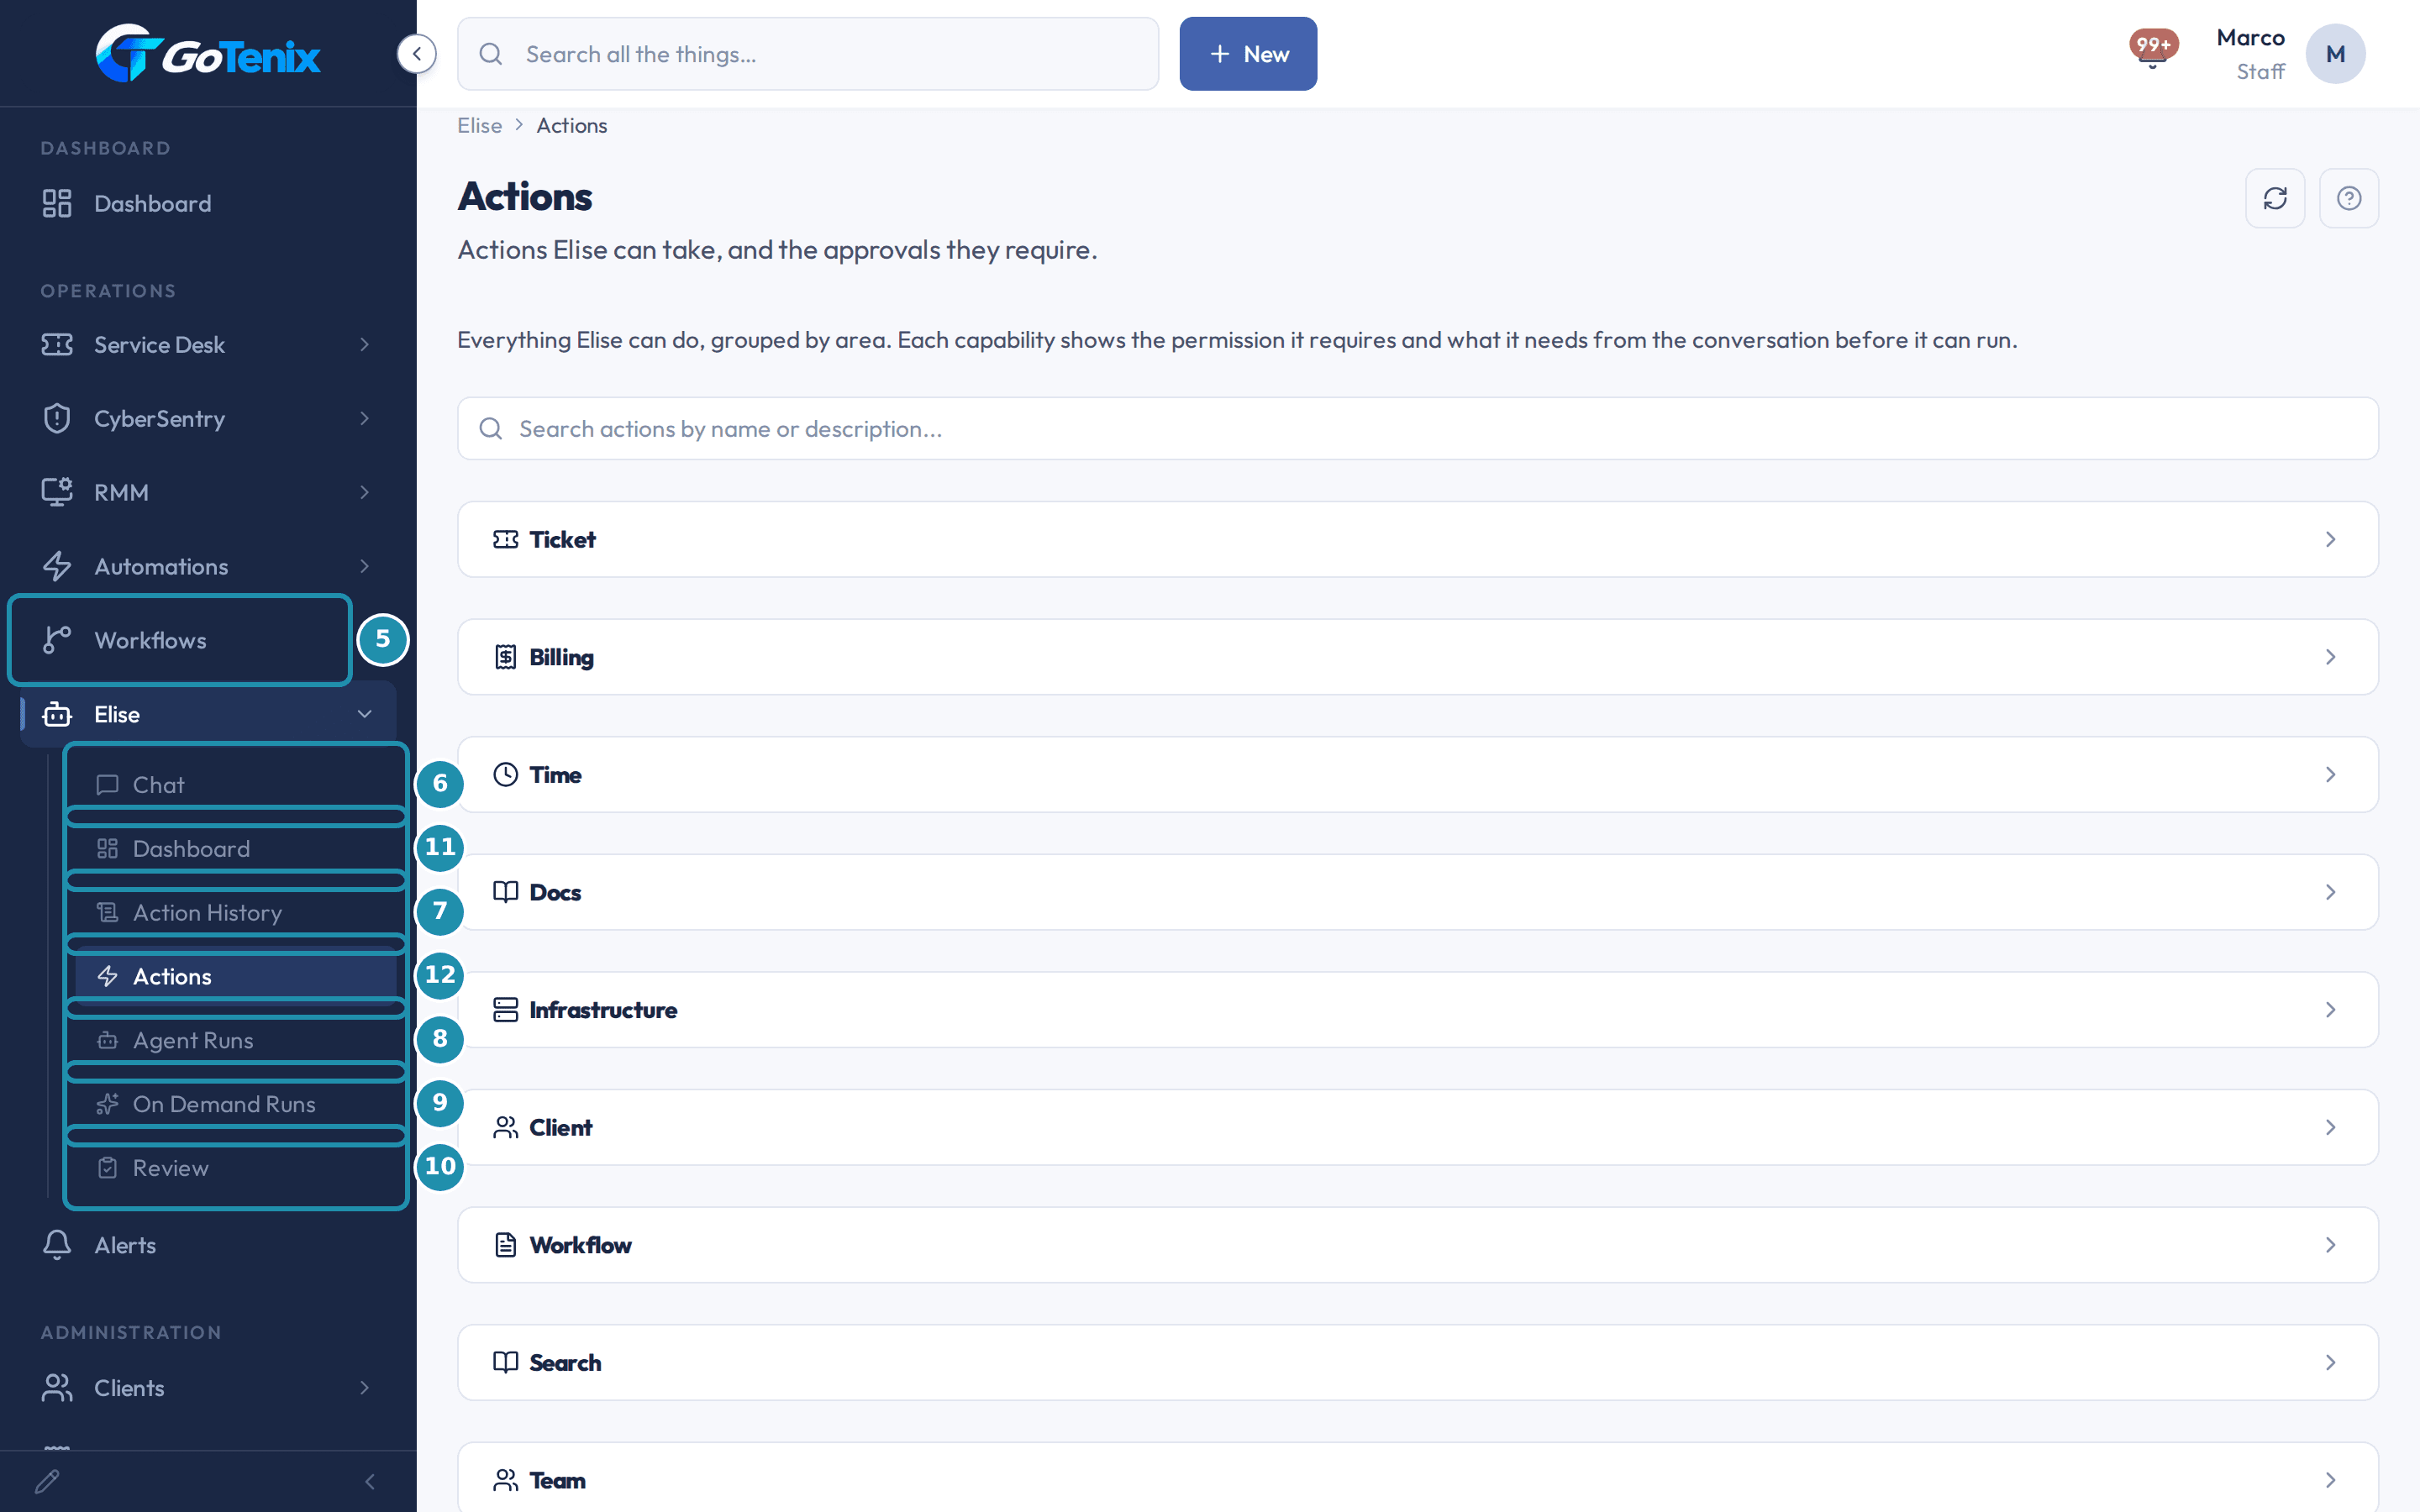Click the Alerts bell icon in sidebar

pyautogui.click(x=57, y=1245)
